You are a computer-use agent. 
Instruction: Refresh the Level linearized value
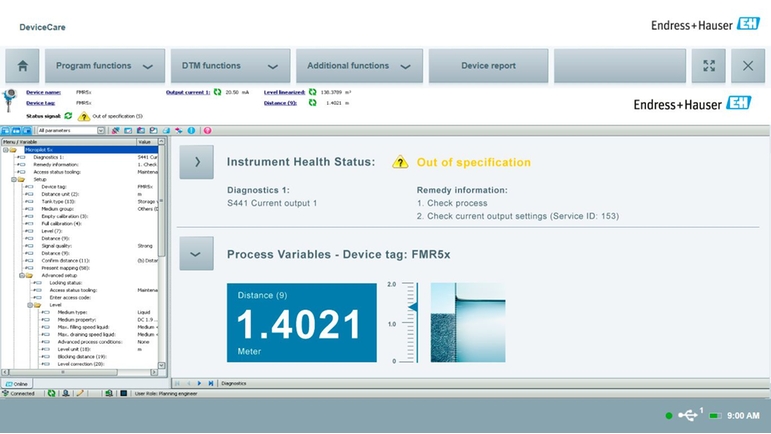pos(312,92)
